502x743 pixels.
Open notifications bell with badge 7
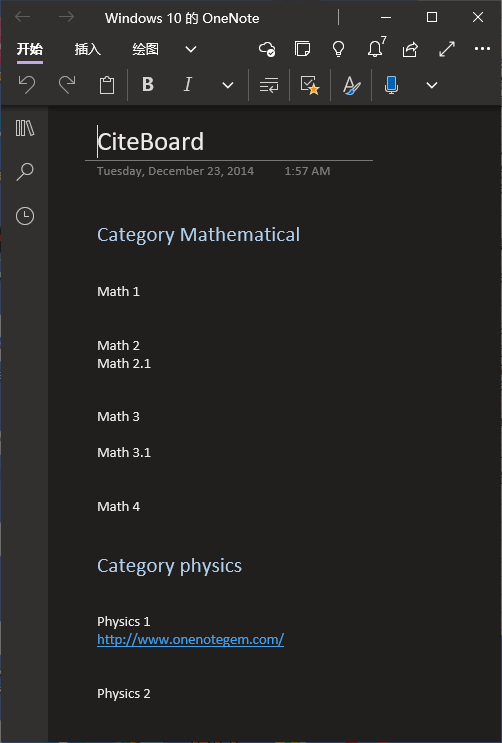(376, 48)
